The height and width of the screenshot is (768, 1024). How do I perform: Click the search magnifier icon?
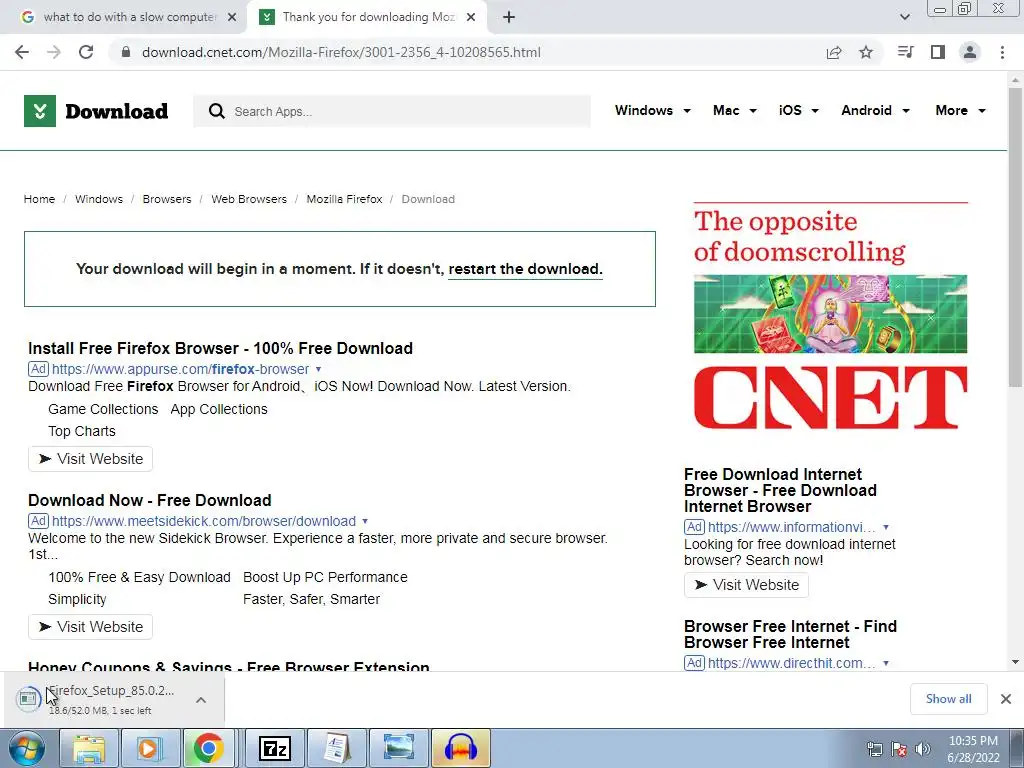(216, 111)
